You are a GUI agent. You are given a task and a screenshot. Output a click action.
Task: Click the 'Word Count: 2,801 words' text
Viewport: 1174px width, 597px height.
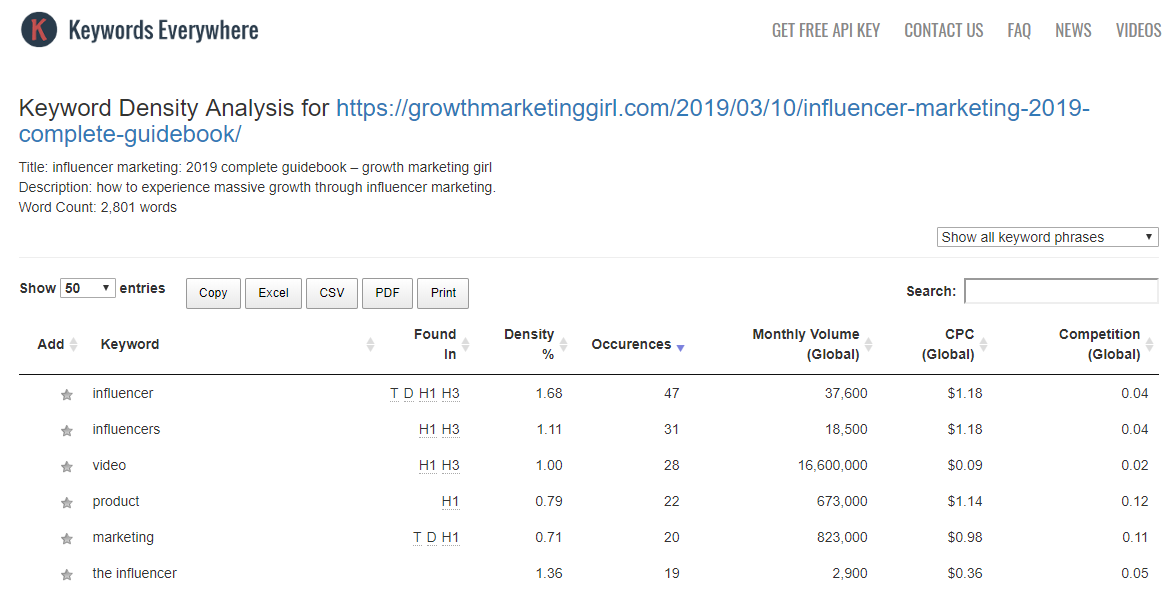click(x=98, y=207)
